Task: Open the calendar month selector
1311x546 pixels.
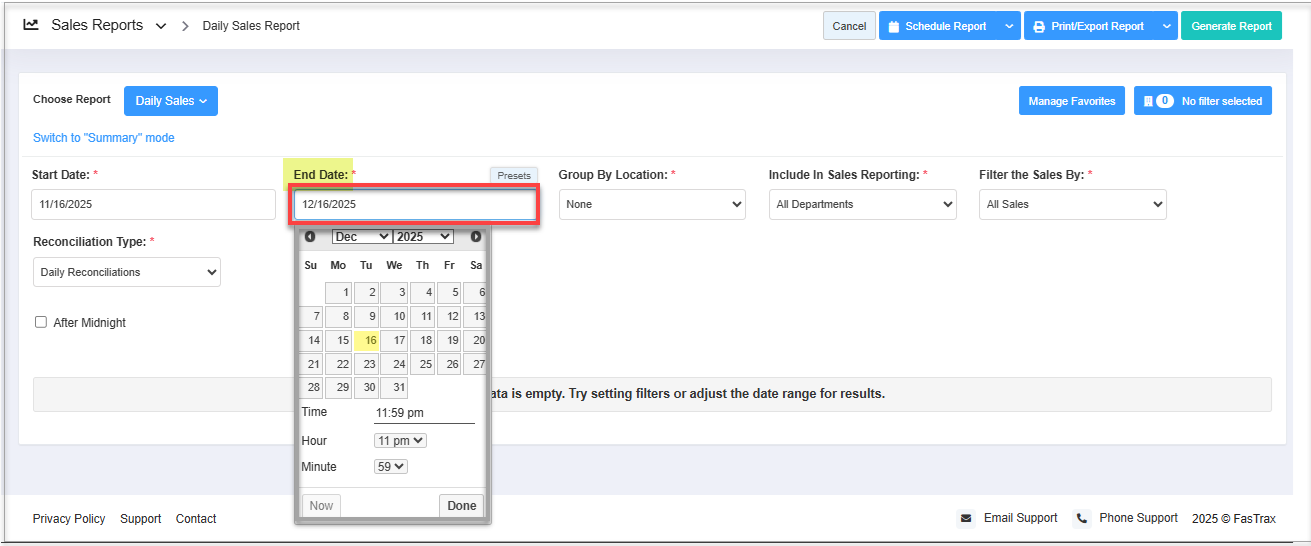Action: click(x=361, y=237)
